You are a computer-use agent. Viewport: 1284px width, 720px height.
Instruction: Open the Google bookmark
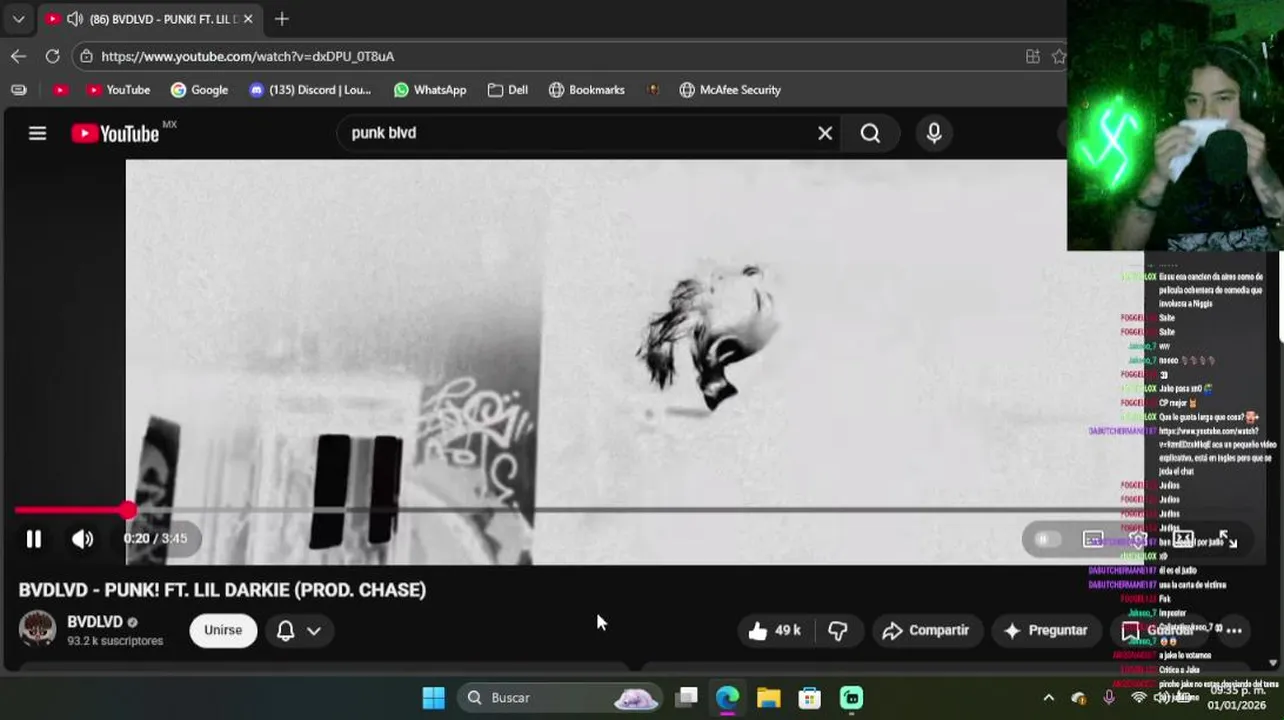200,90
